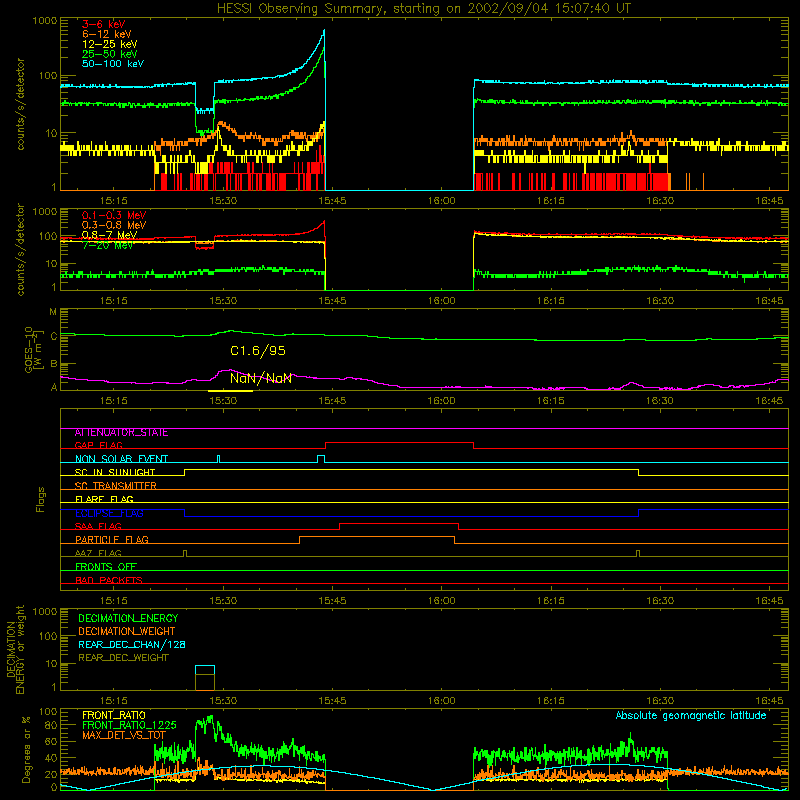The image size is (800, 800).
Task: Select the '3-6 keV' legend label
Action: point(103,24)
